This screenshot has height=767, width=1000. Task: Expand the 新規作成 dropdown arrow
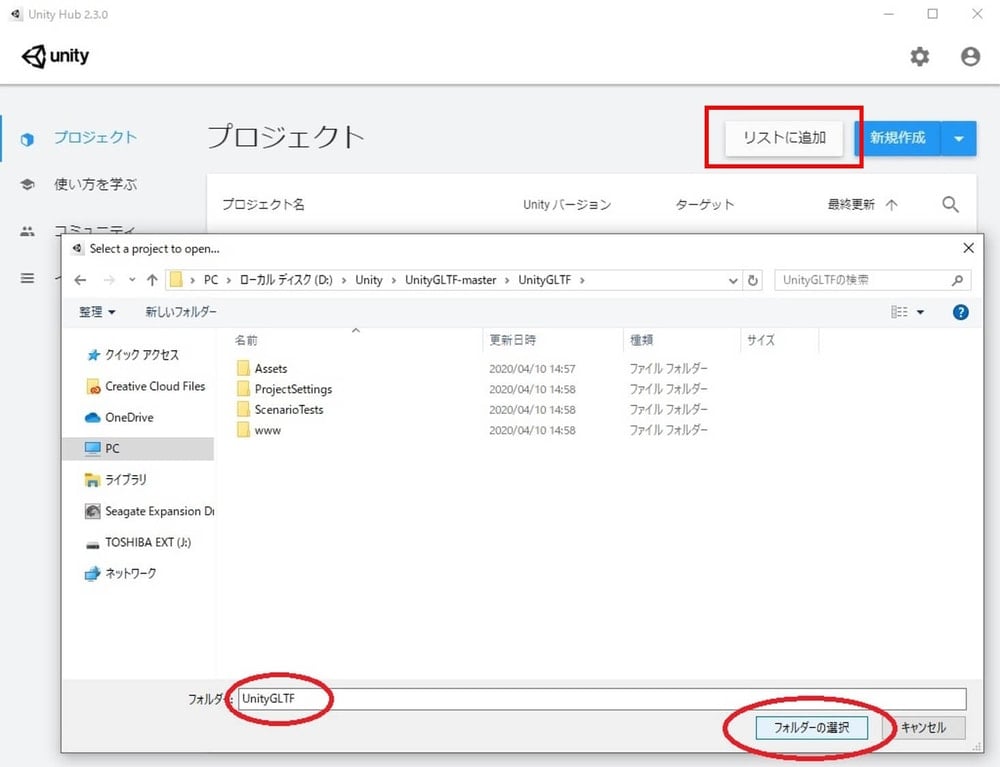click(x=959, y=138)
